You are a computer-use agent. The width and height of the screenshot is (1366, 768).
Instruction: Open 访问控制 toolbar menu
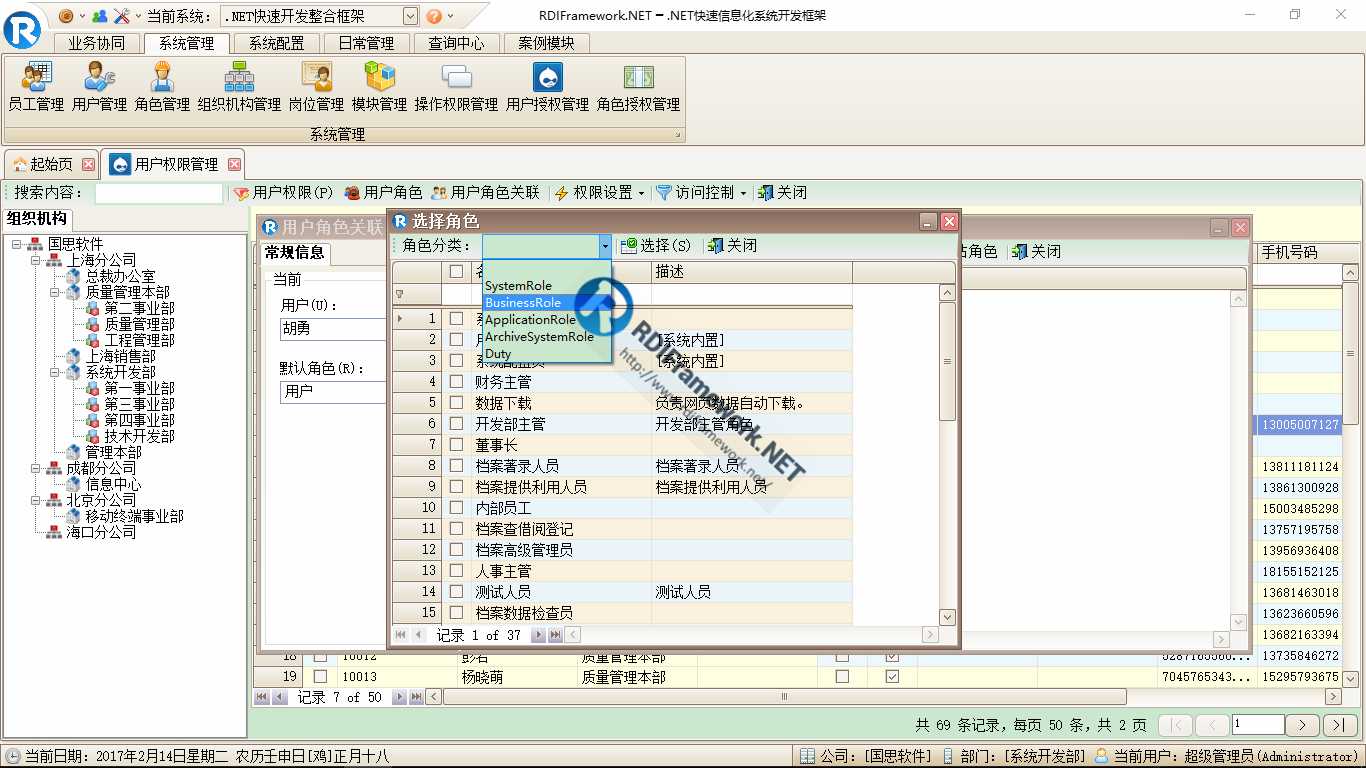click(703, 192)
